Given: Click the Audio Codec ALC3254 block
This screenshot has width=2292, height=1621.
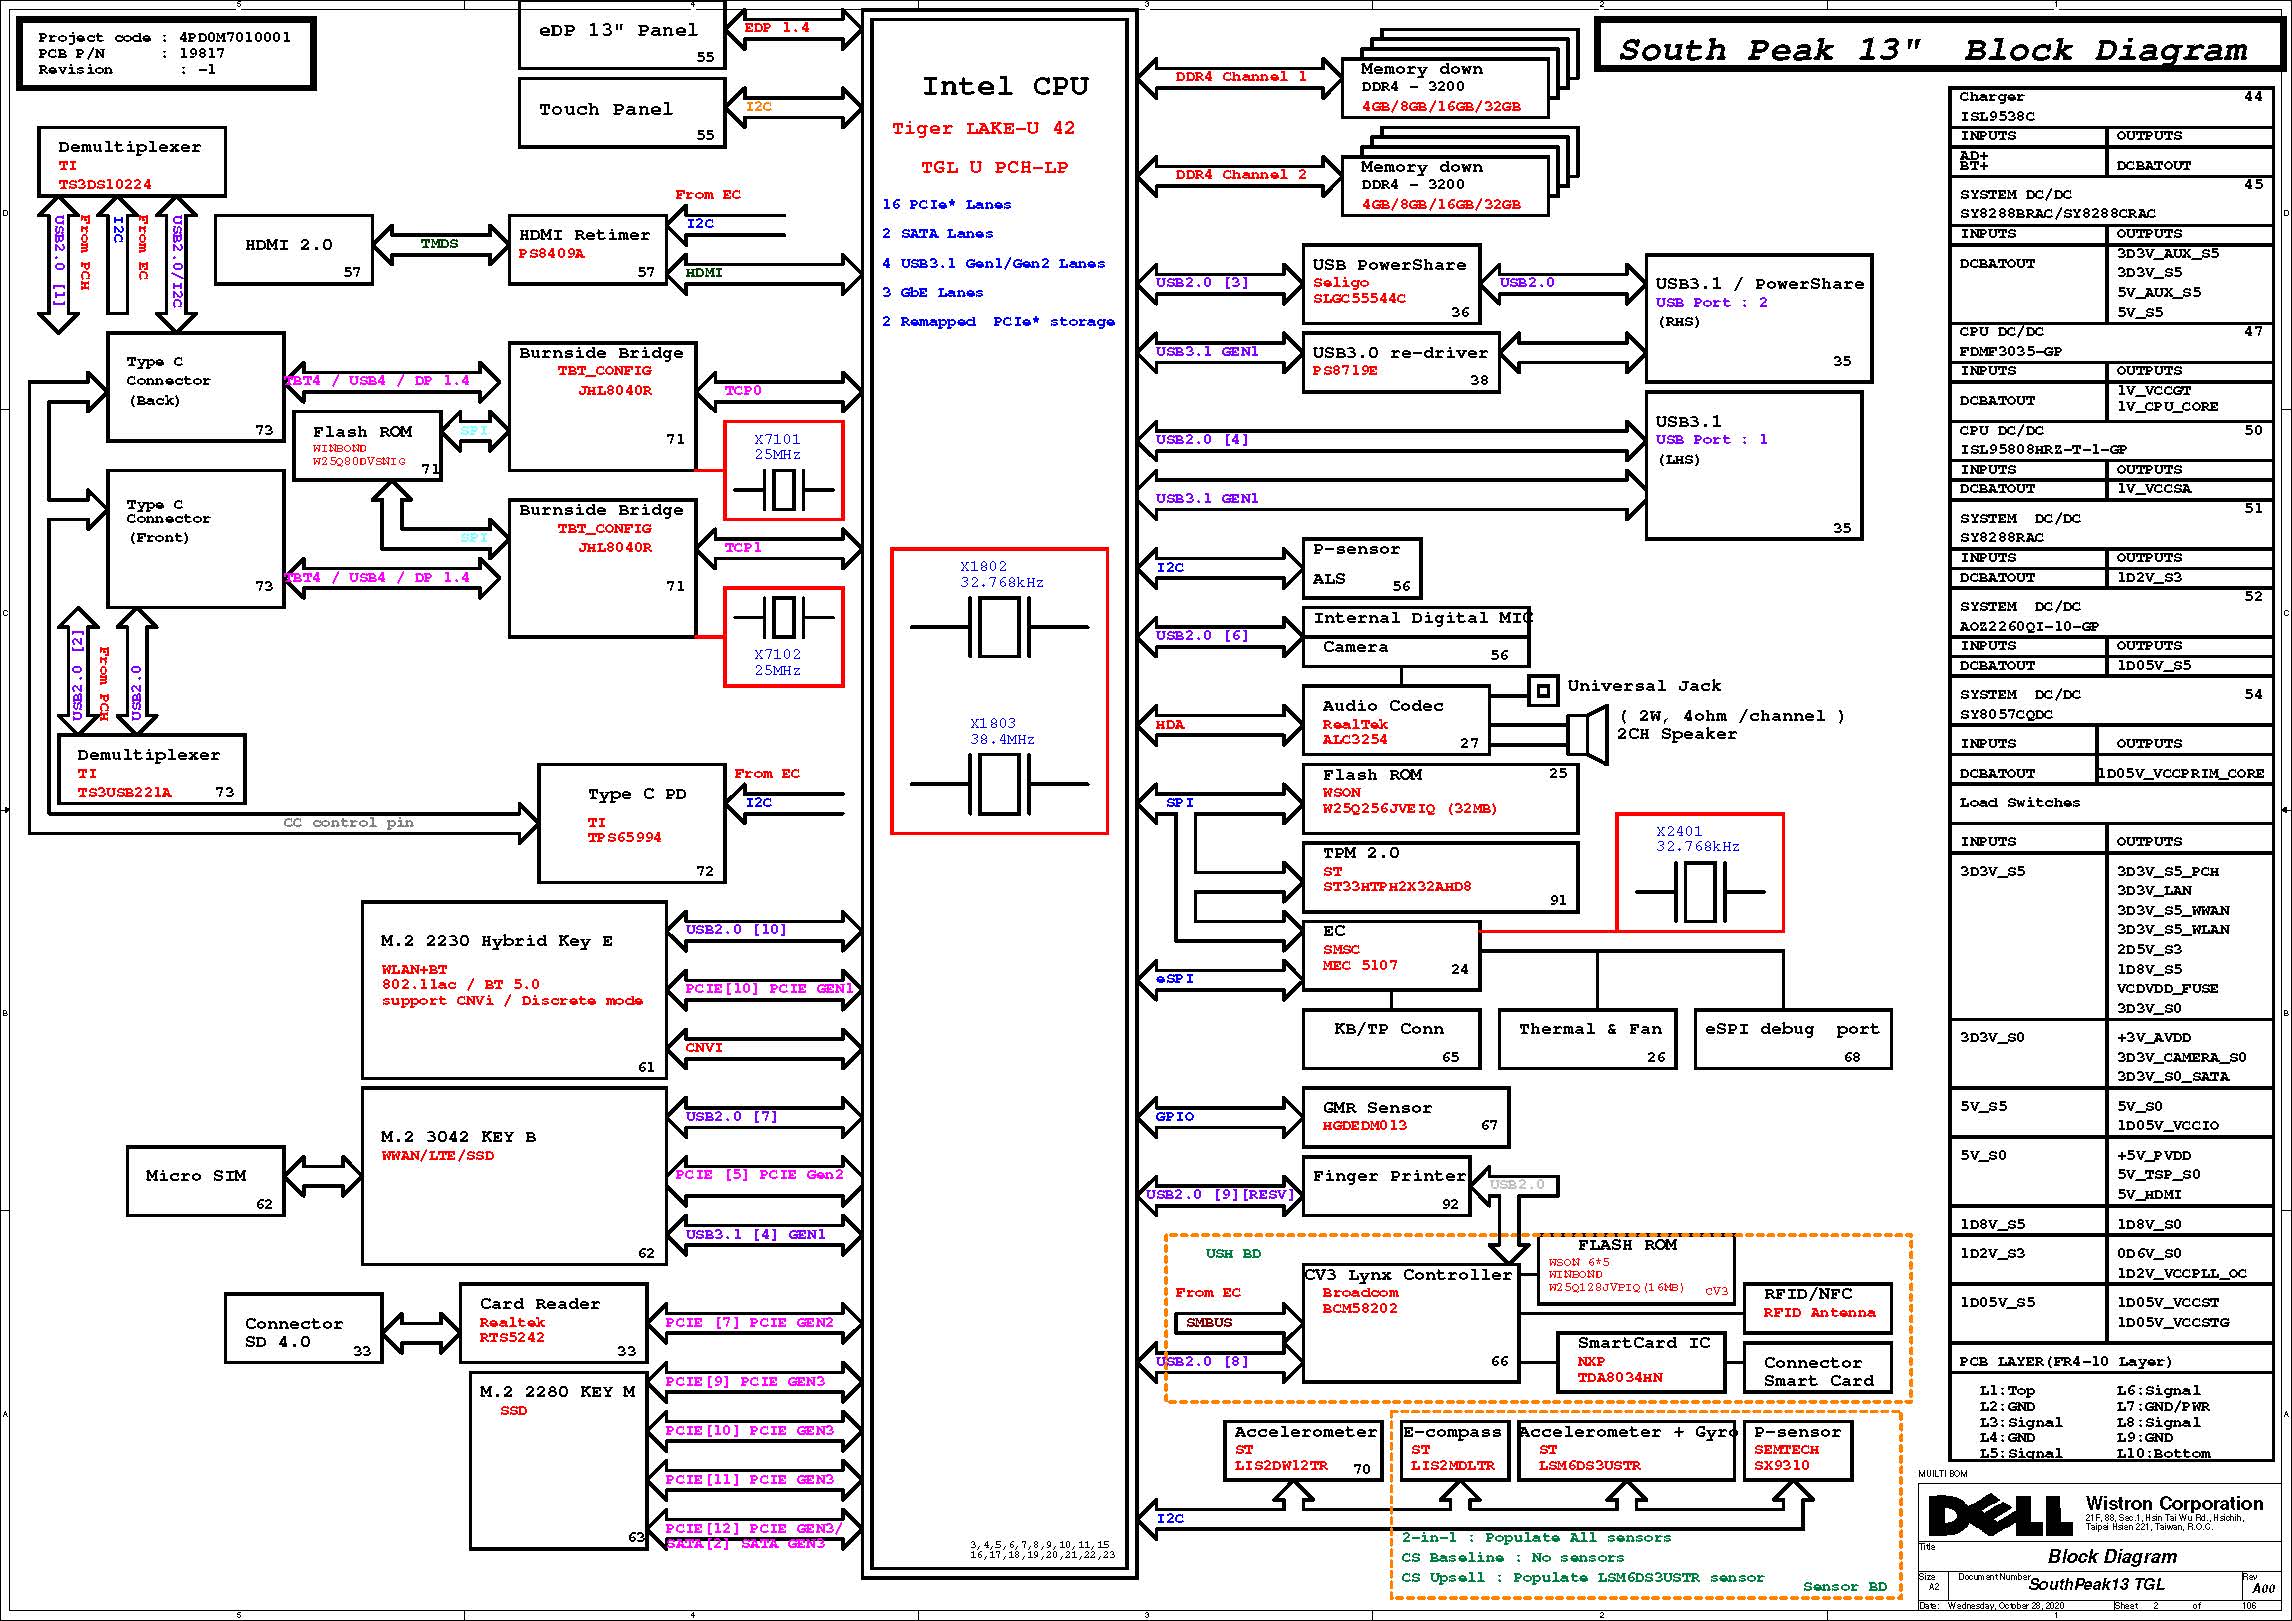Looking at the screenshot, I should tap(1395, 721).
